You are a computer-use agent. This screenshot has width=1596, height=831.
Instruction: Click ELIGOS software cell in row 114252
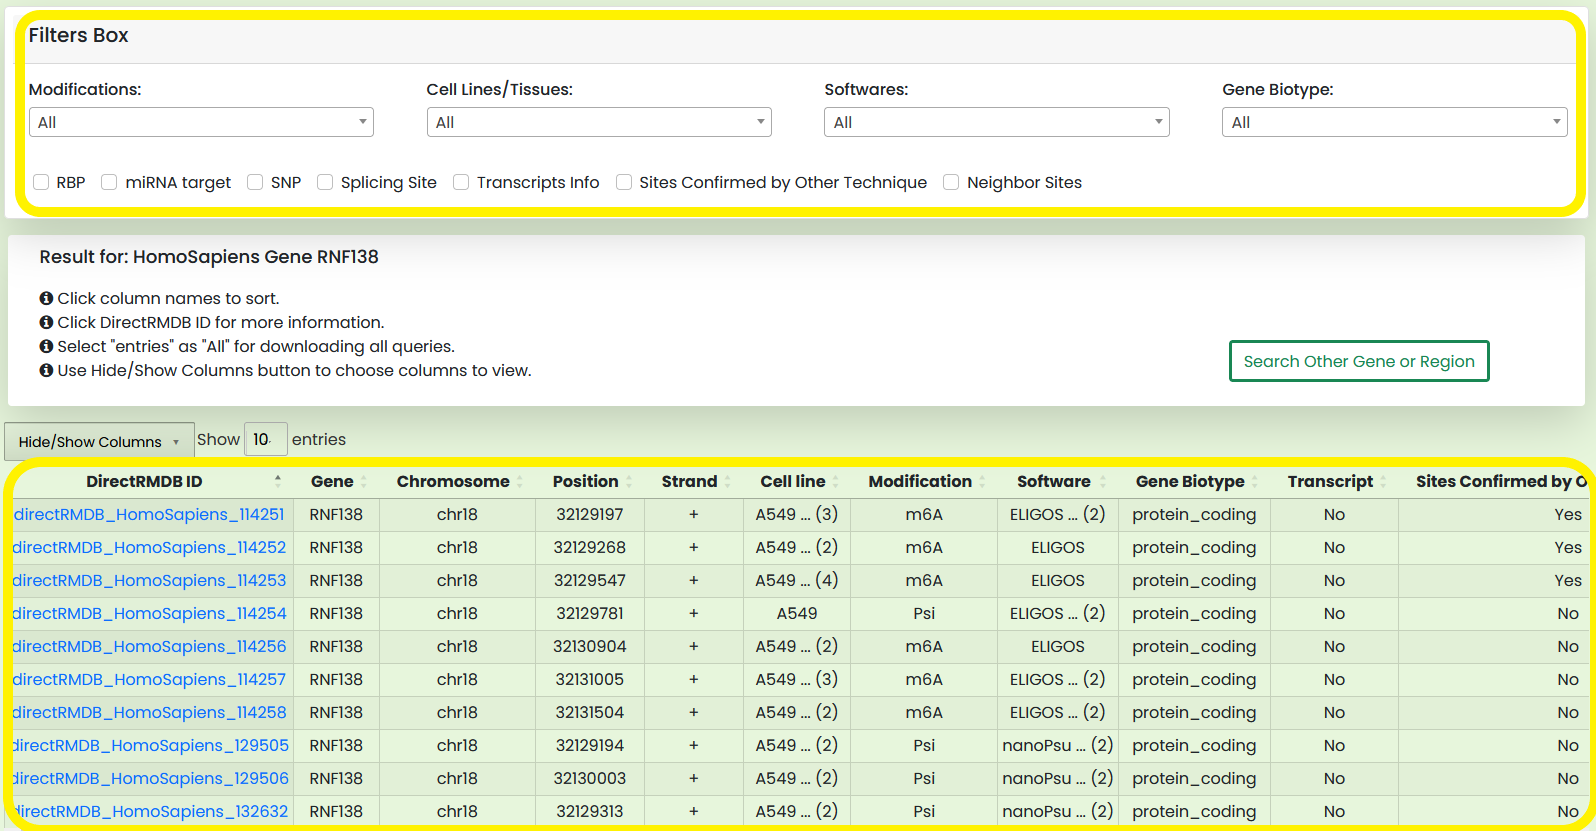click(x=1058, y=547)
